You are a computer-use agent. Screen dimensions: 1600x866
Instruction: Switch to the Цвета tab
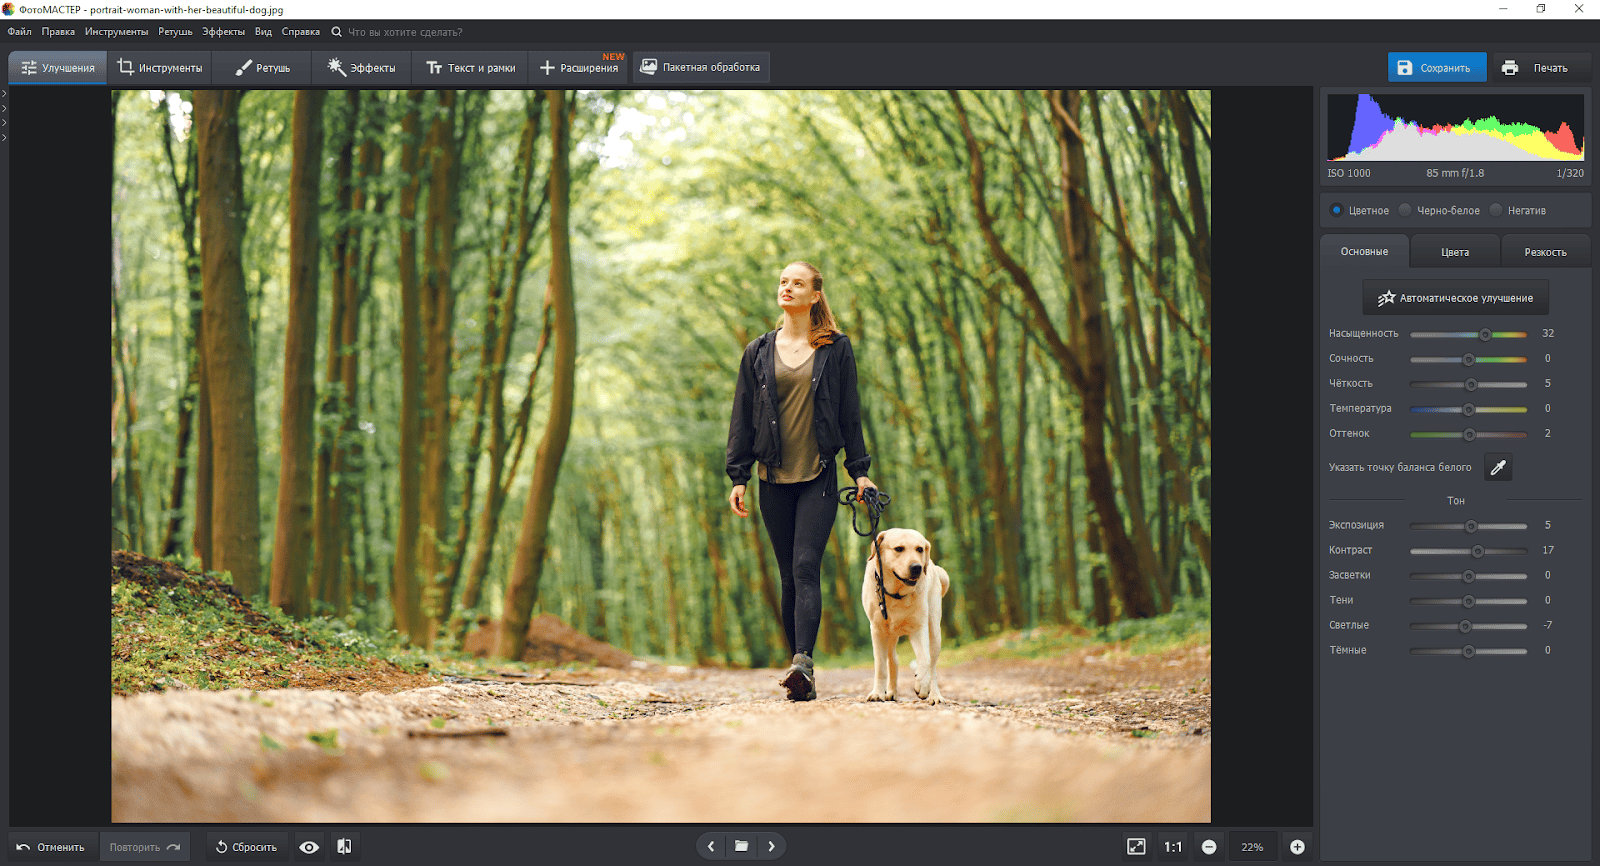[1454, 252]
